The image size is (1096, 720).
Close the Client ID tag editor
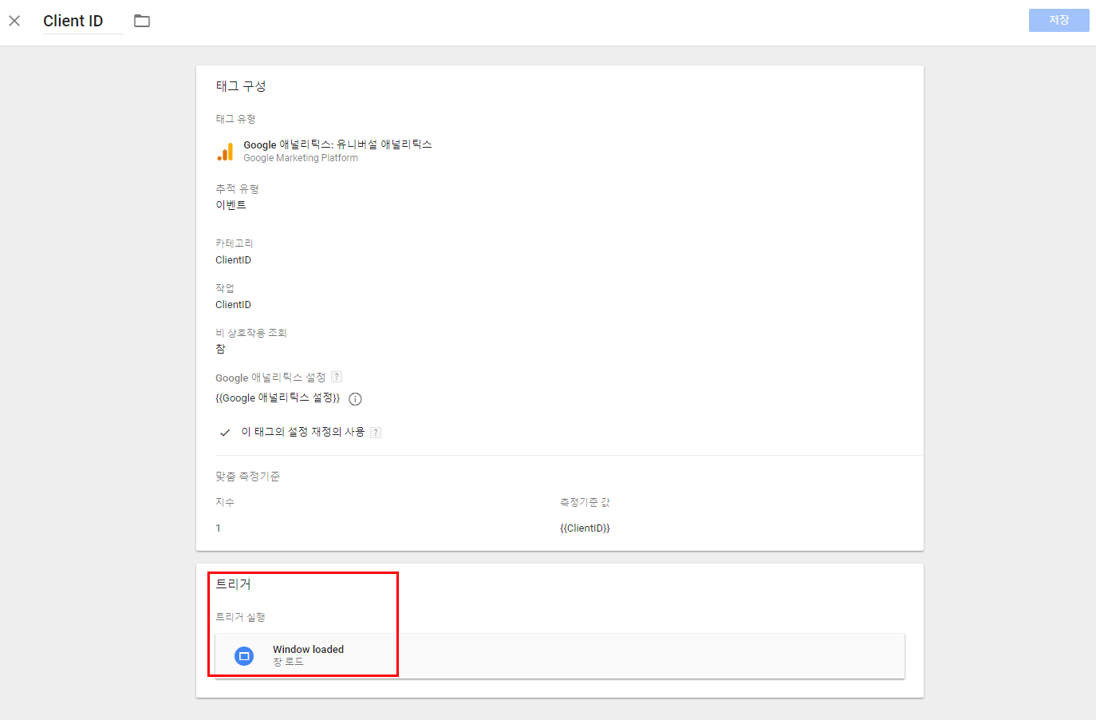[x=14, y=21]
